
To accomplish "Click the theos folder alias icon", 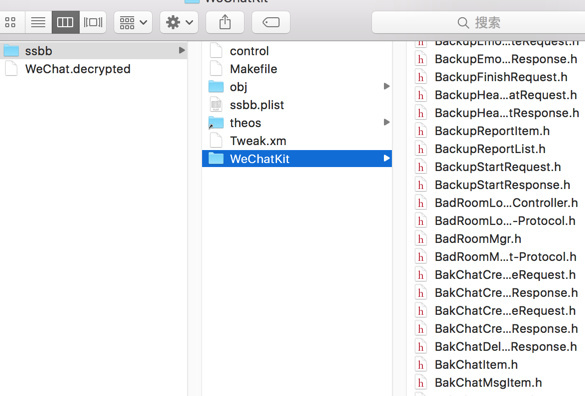I will coord(216,122).
